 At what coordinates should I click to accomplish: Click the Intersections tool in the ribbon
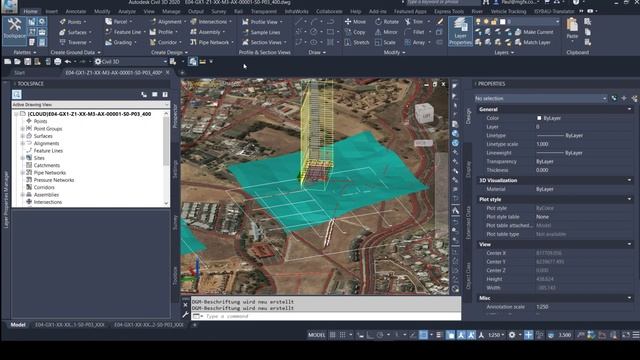coord(210,22)
